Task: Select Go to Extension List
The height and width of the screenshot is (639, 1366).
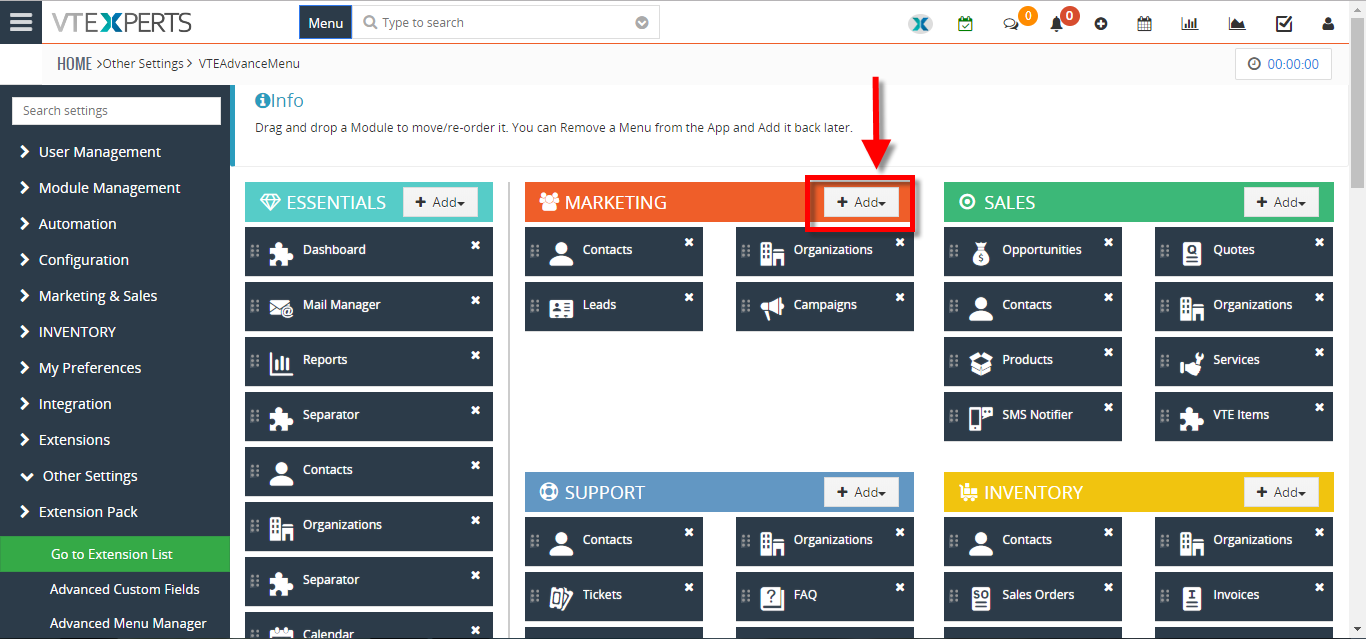Action: click(115, 554)
